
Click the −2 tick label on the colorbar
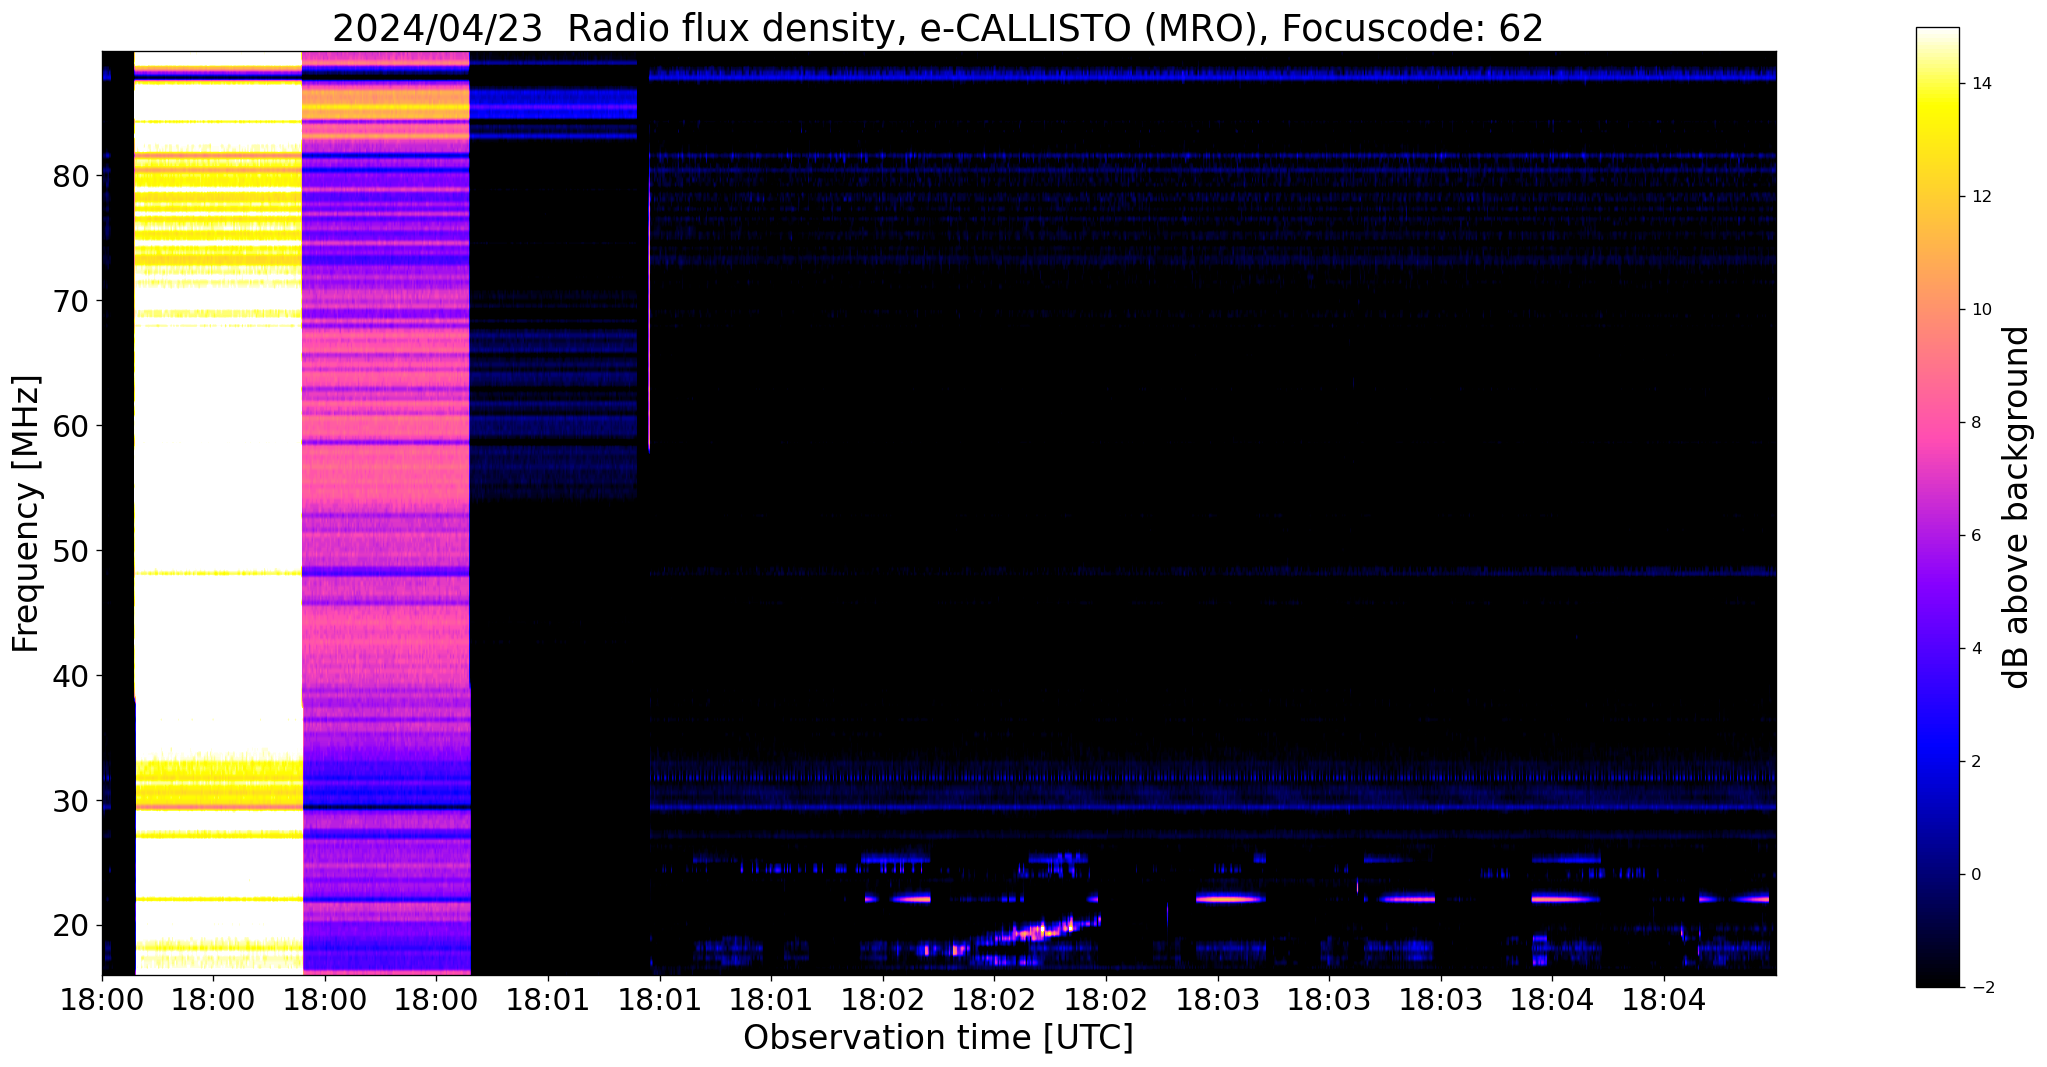point(1982,988)
